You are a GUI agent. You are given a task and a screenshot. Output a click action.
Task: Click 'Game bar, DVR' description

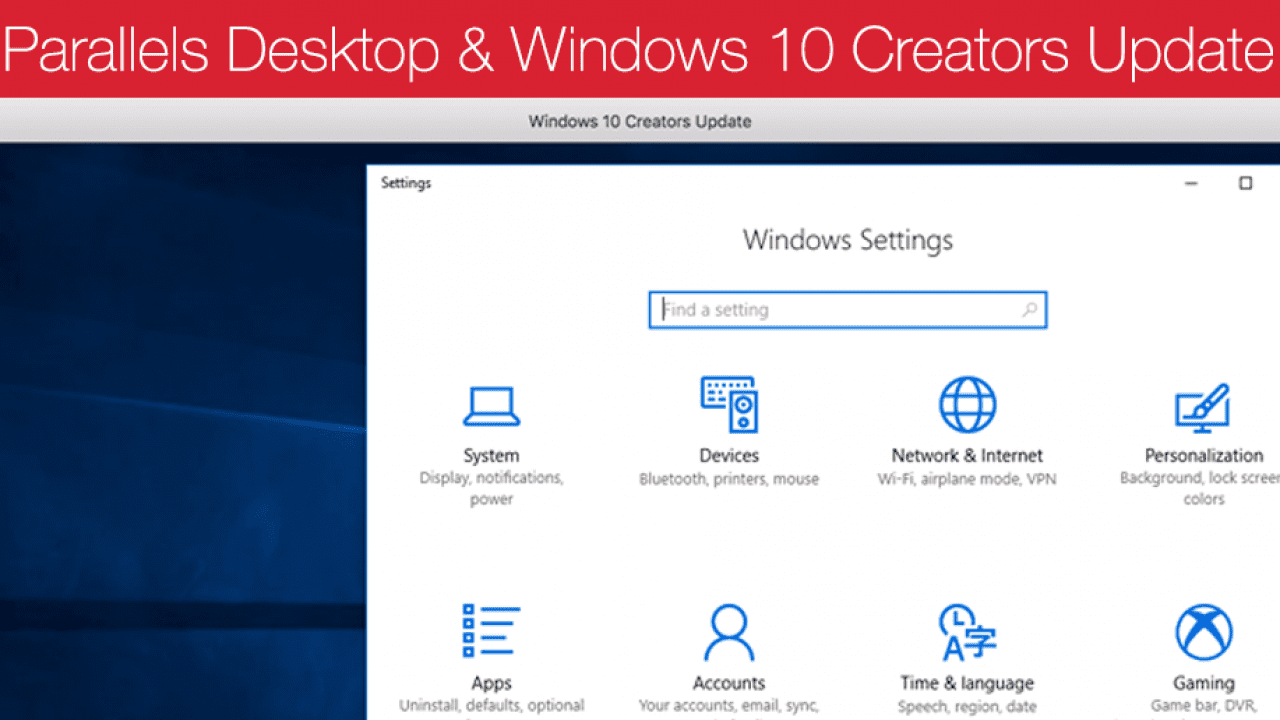point(1204,706)
